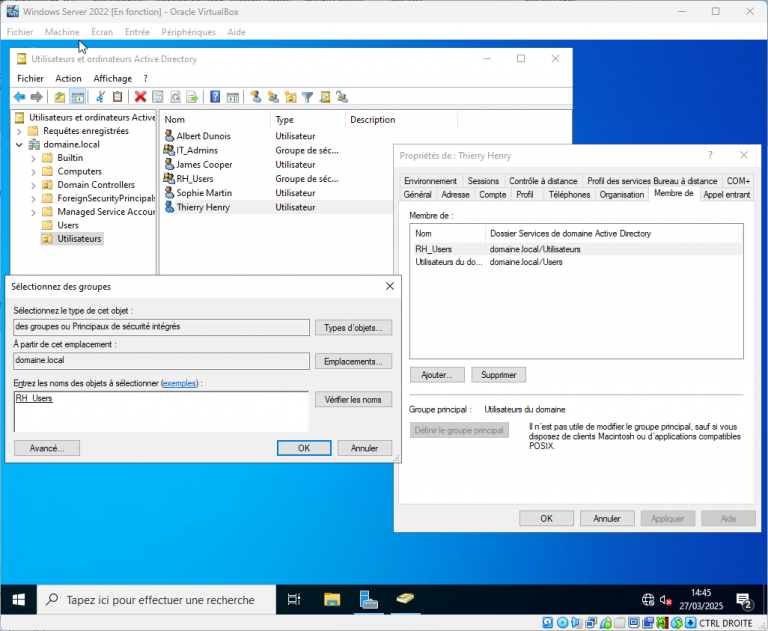768x631 pixels.
Task: Click the red Delete icon in toolbar
Action: tap(141, 97)
